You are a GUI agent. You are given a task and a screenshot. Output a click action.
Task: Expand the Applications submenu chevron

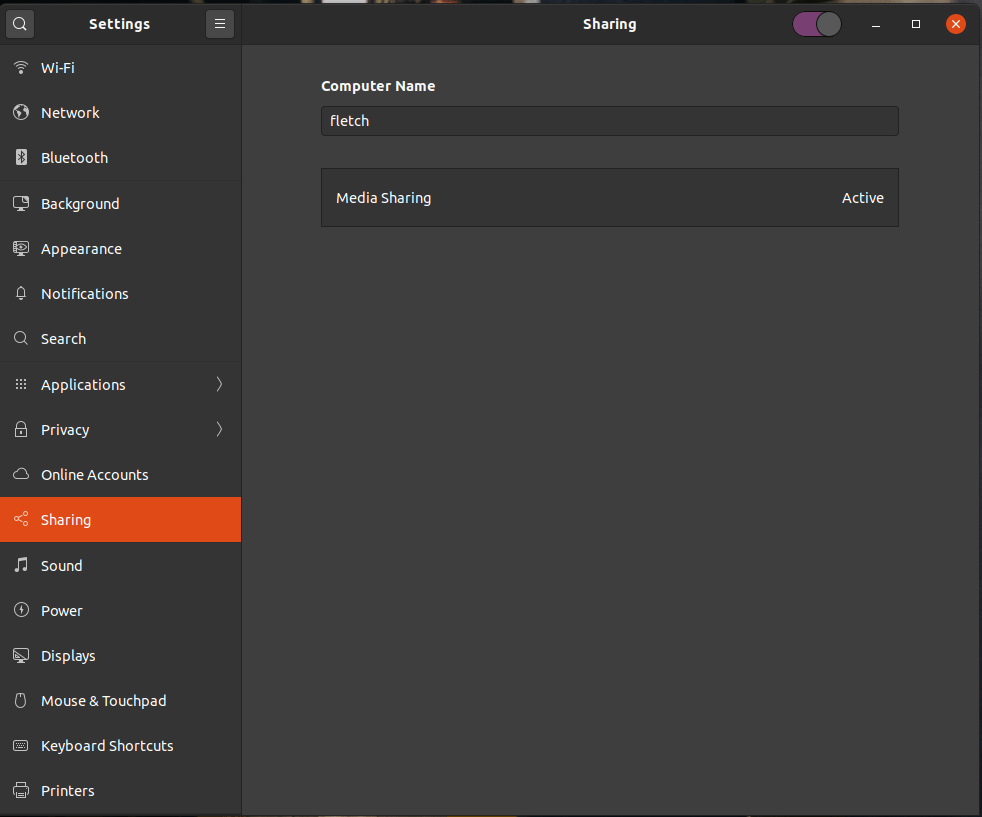click(x=219, y=385)
